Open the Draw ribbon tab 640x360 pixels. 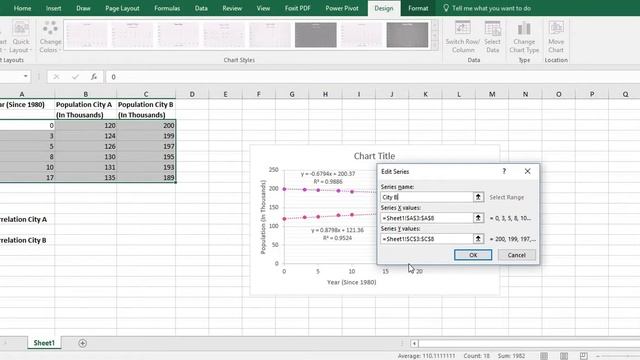[x=83, y=8]
